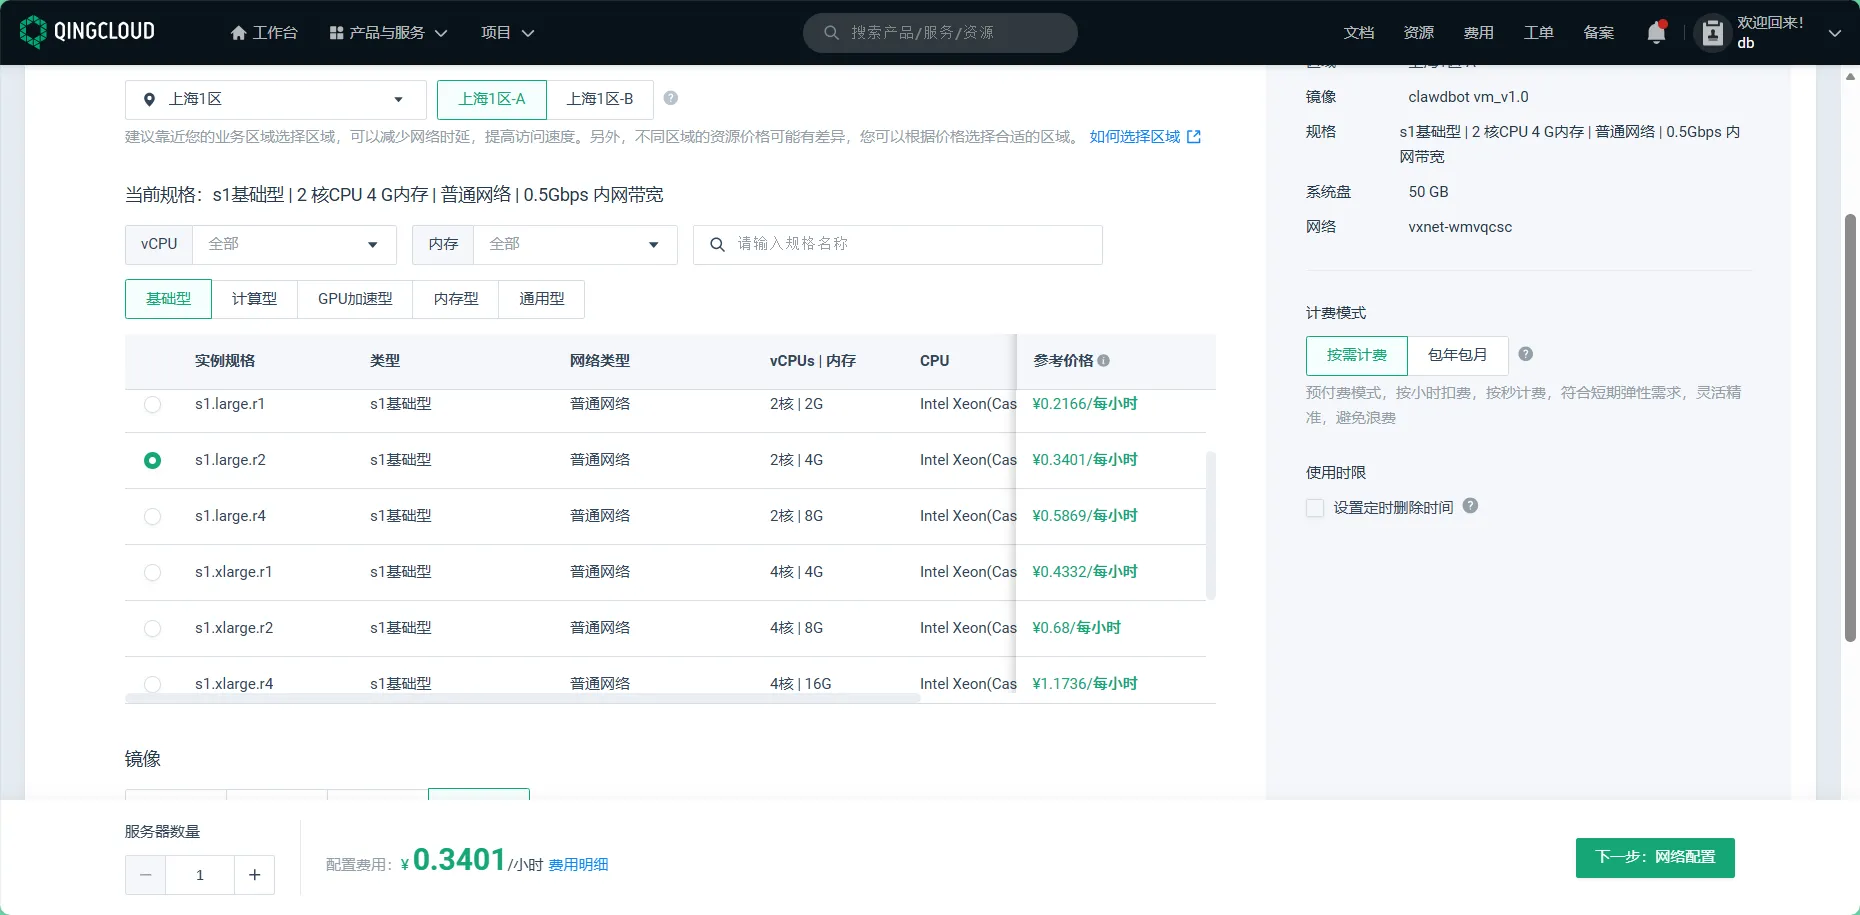The image size is (1860, 915).
Task: Click the QingCloud logo
Action: 88,32
